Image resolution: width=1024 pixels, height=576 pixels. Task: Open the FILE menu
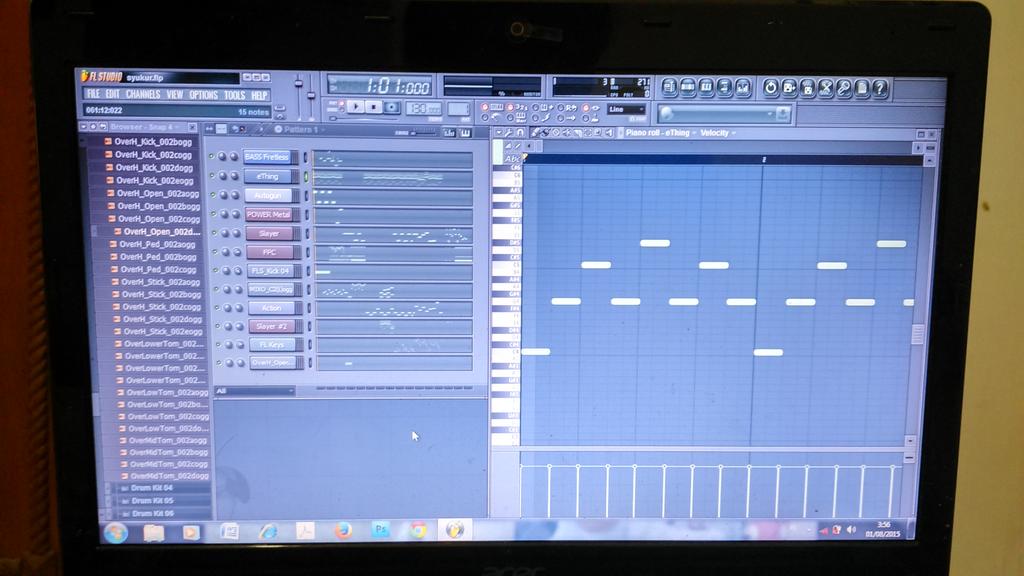point(93,95)
